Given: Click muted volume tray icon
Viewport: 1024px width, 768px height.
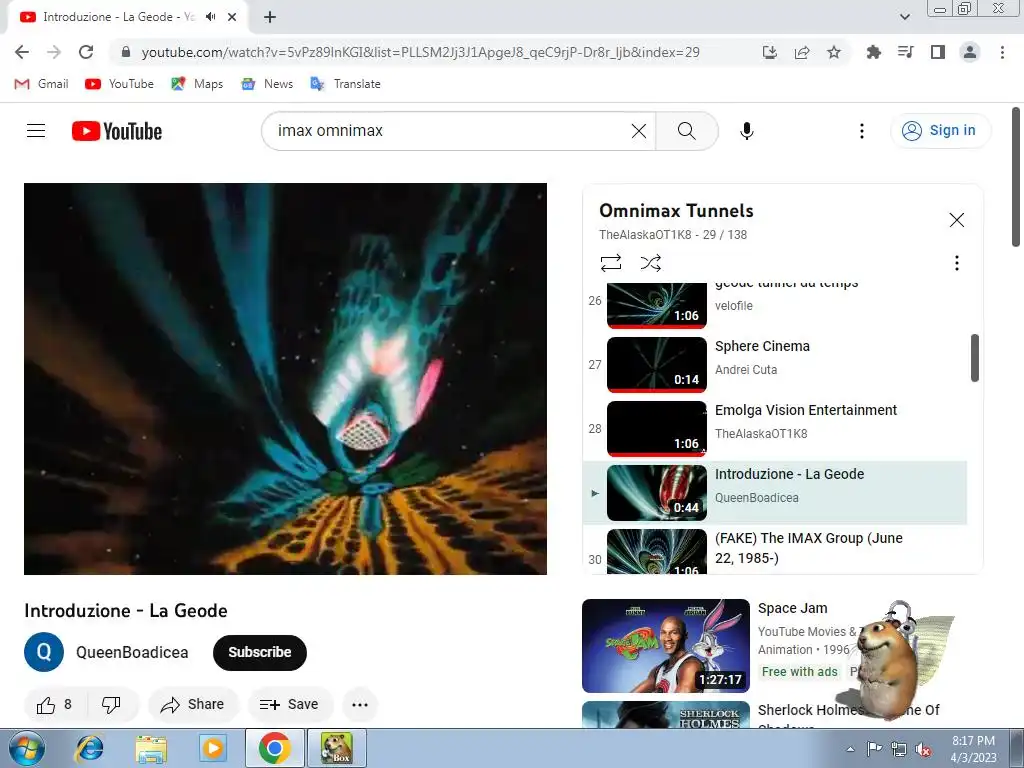Looking at the screenshot, I should coord(923,749).
